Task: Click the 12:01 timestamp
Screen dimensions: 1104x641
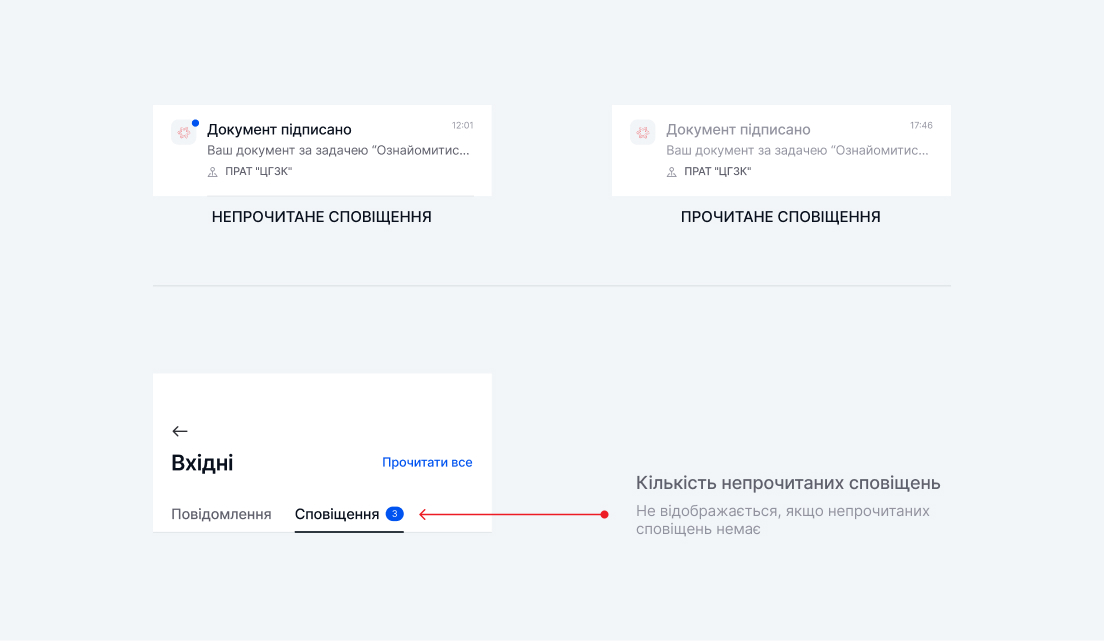Action: click(462, 126)
